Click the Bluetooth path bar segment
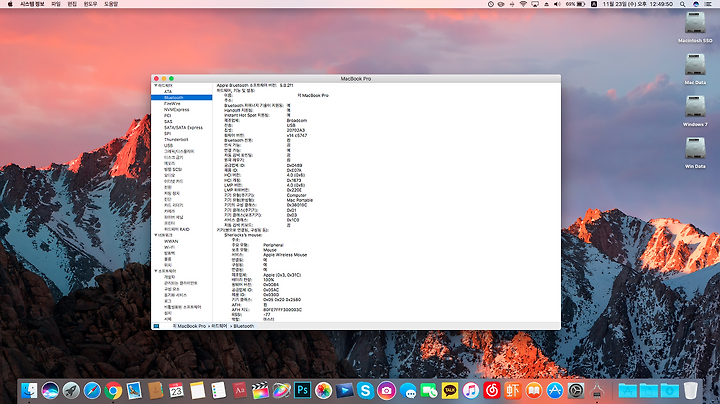The width and height of the screenshot is (720, 404). click(x=244, y=326)
